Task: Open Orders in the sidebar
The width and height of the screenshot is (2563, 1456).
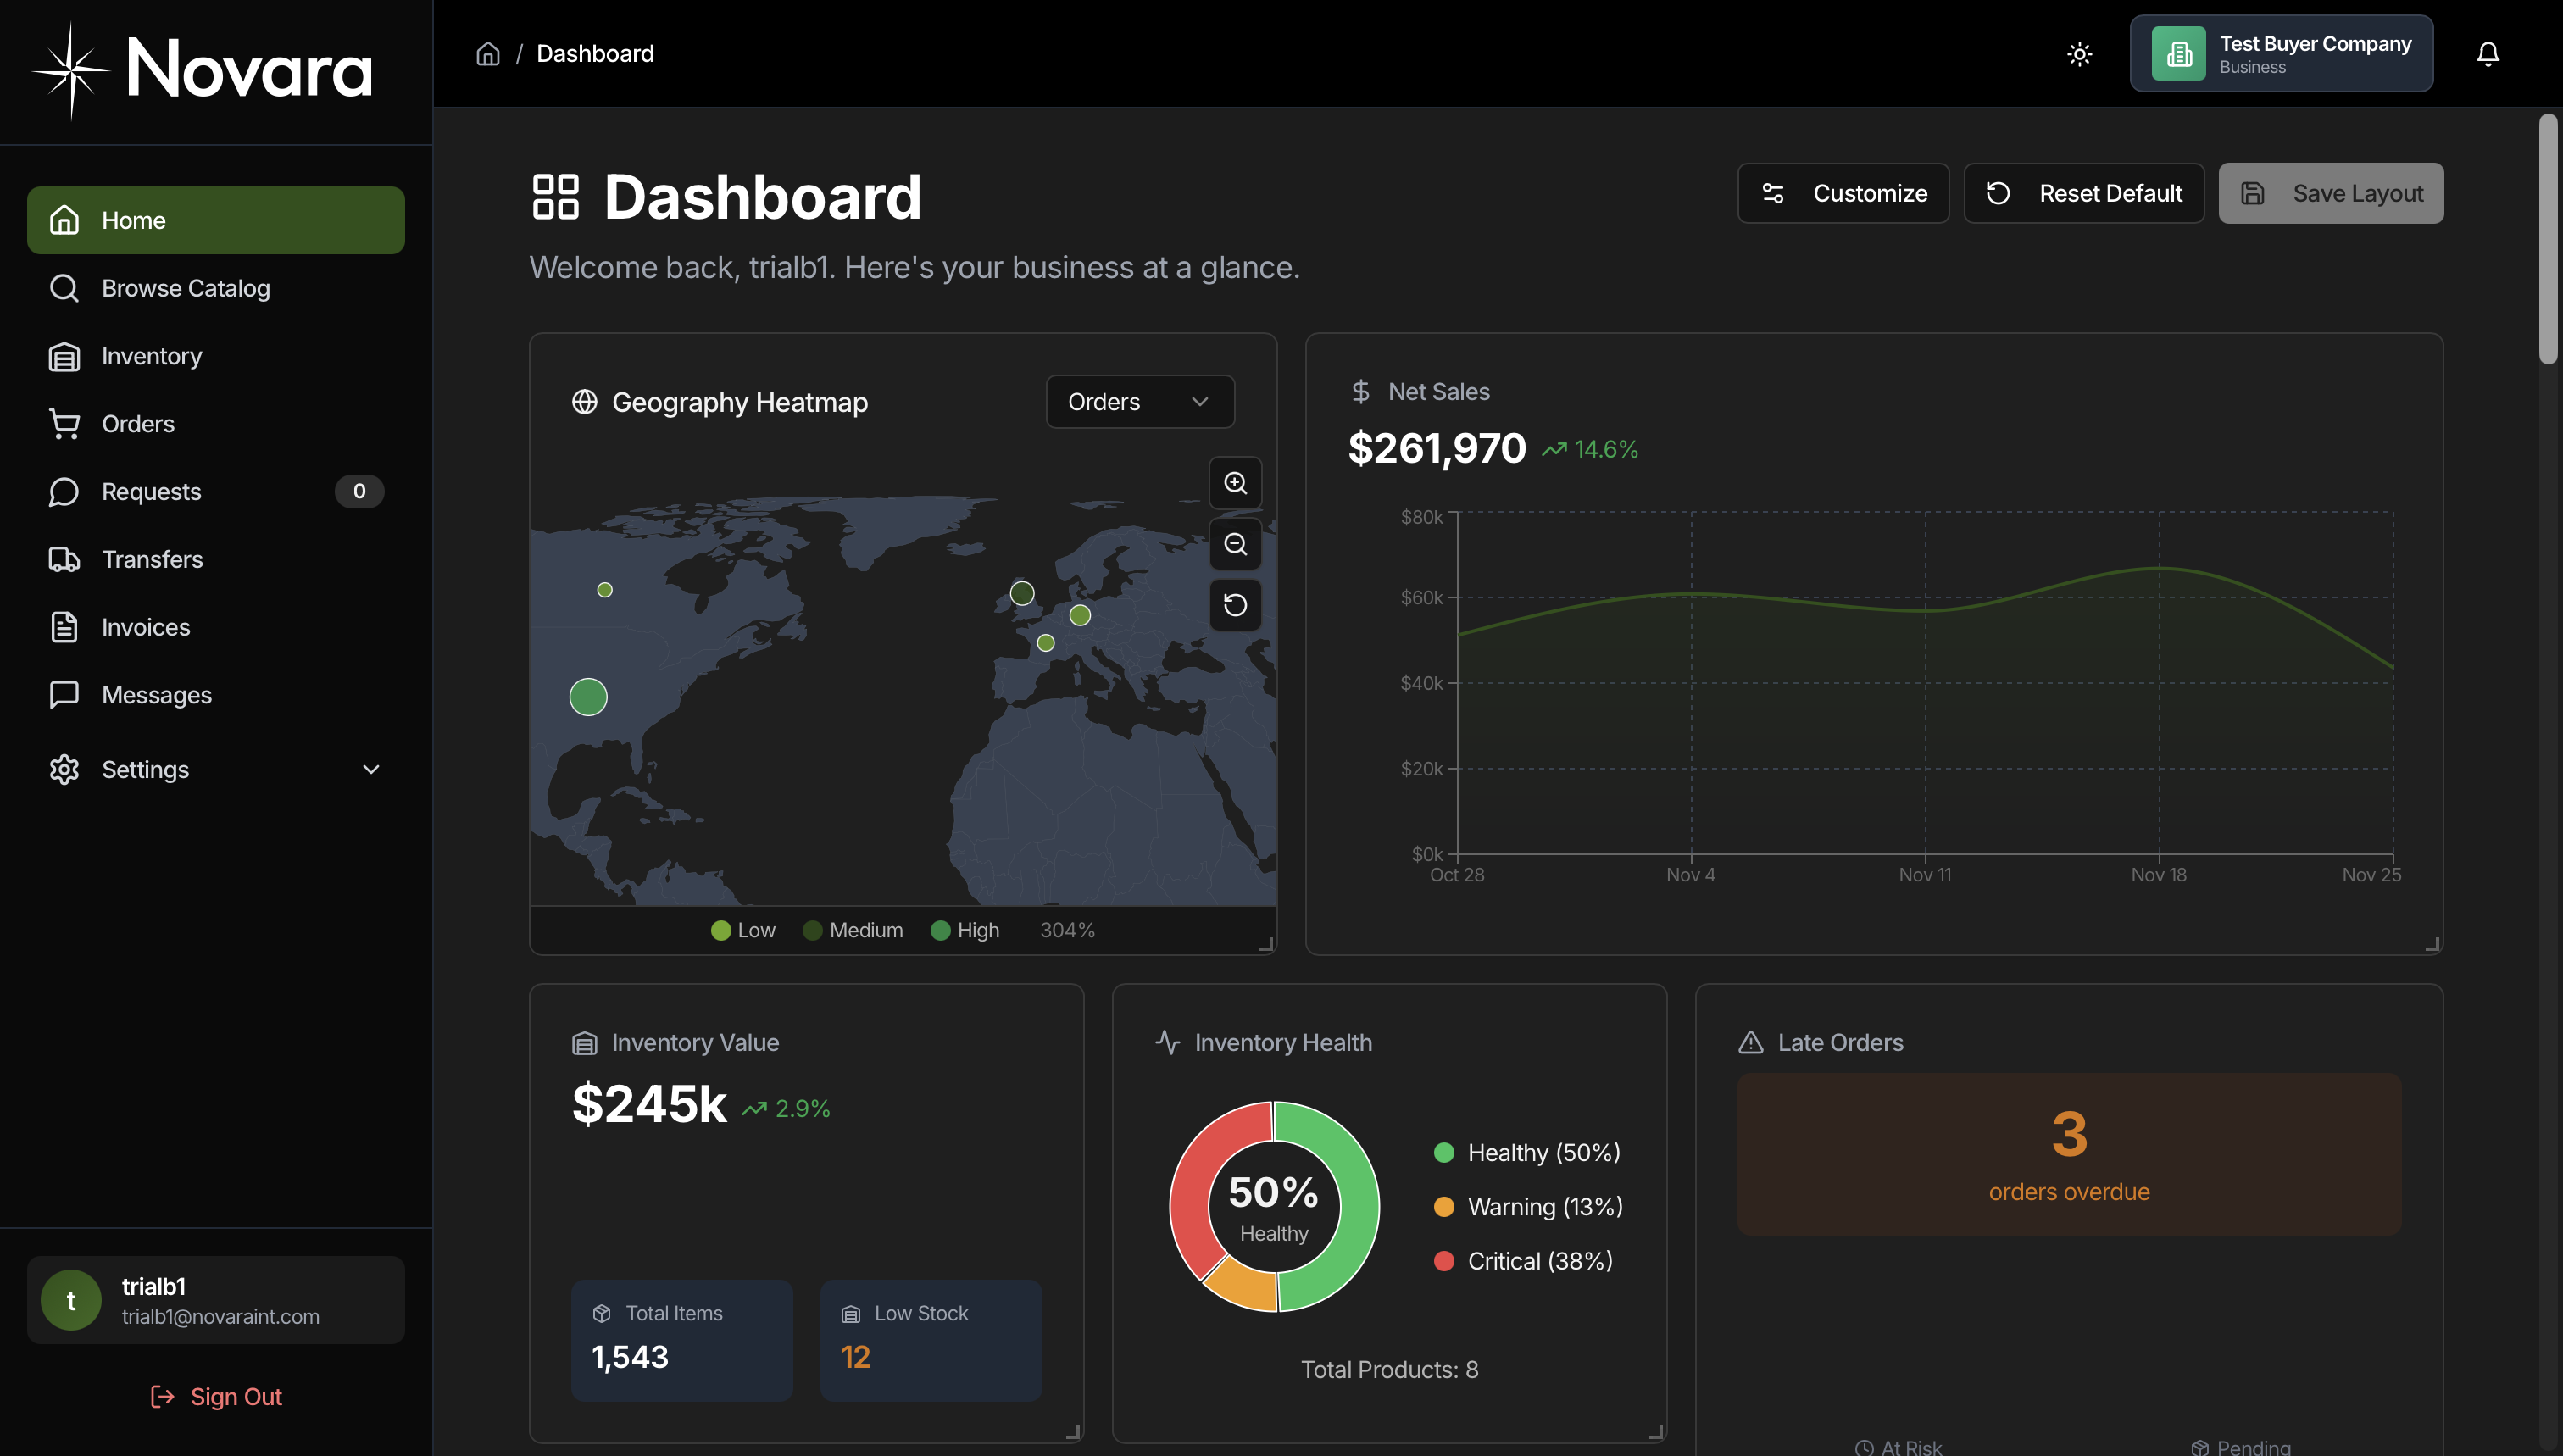Action: tap(216, 424)
